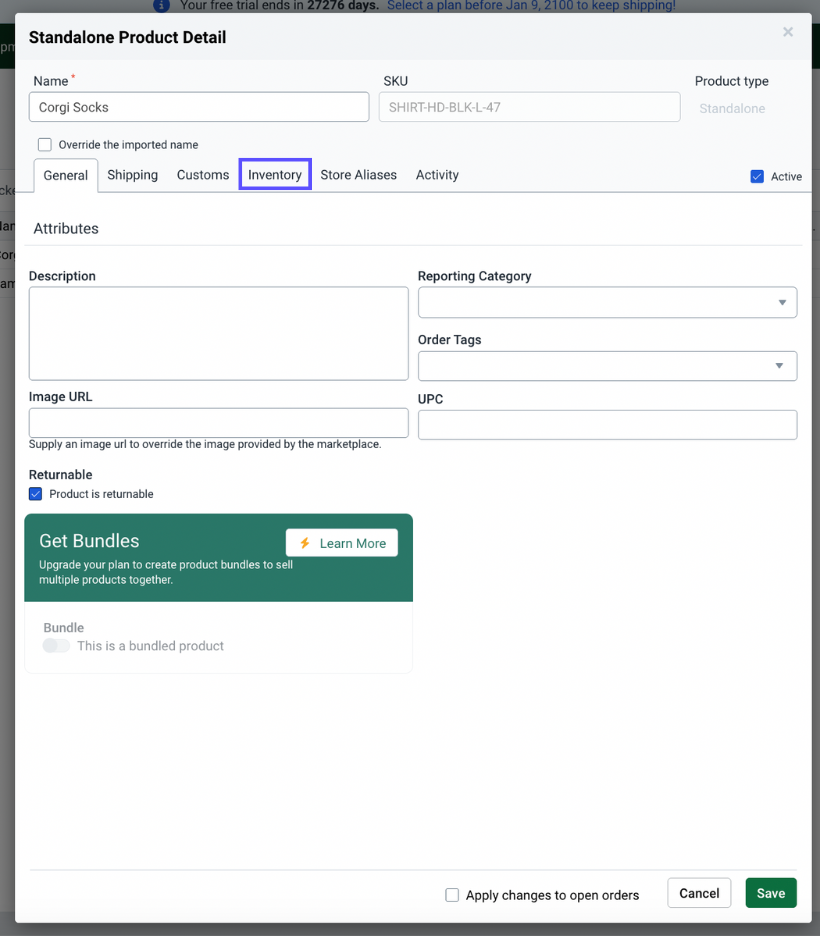View the Store Aliases tab
This screenshot has width=820, height=936.
[x=359, y=175]
